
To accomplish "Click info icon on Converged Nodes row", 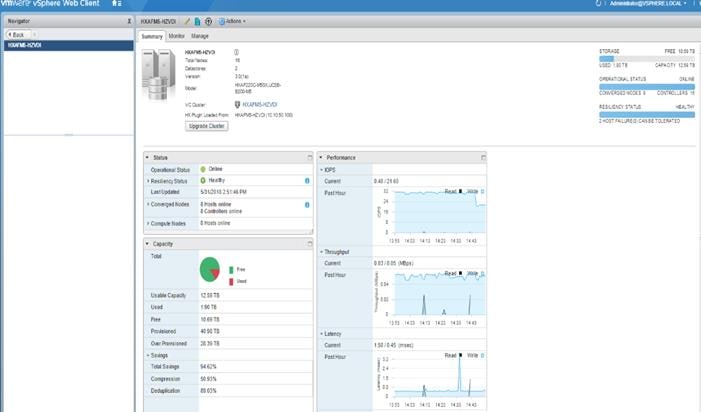I will click(307, 205).
